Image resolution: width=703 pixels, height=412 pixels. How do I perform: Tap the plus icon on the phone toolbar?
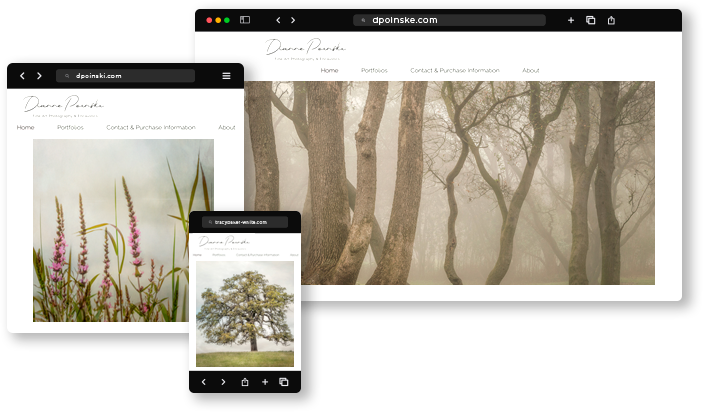click(265, 382)
